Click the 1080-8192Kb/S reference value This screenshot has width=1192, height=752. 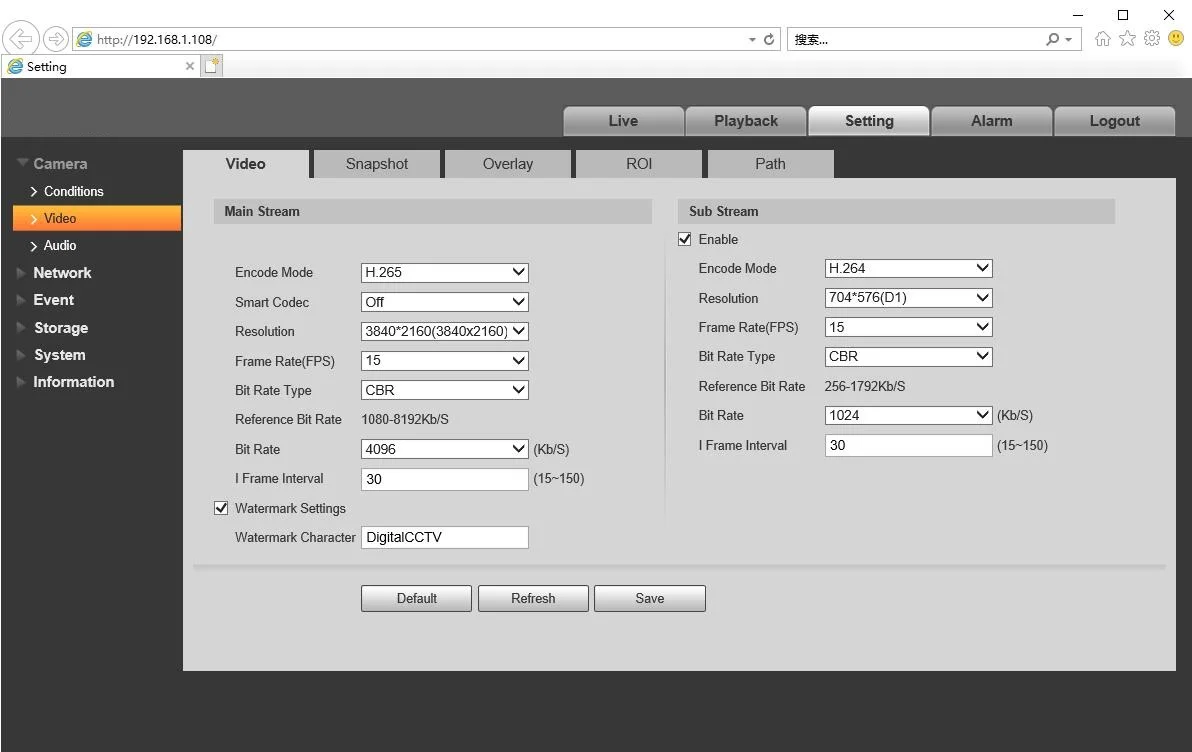click(x=405, y=420)
